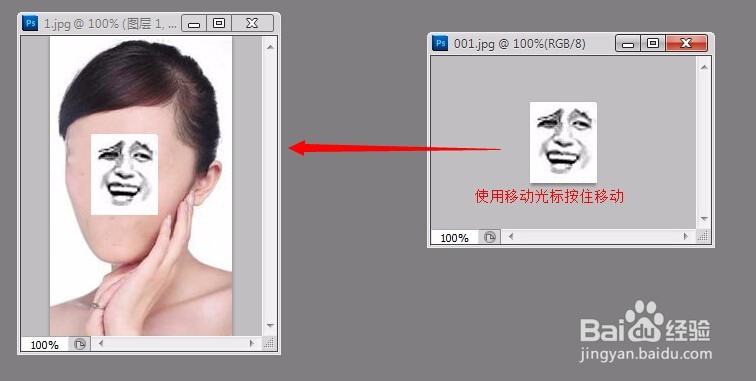Click the scroll left arrow in the 1.jpg window

click(101, 343)
